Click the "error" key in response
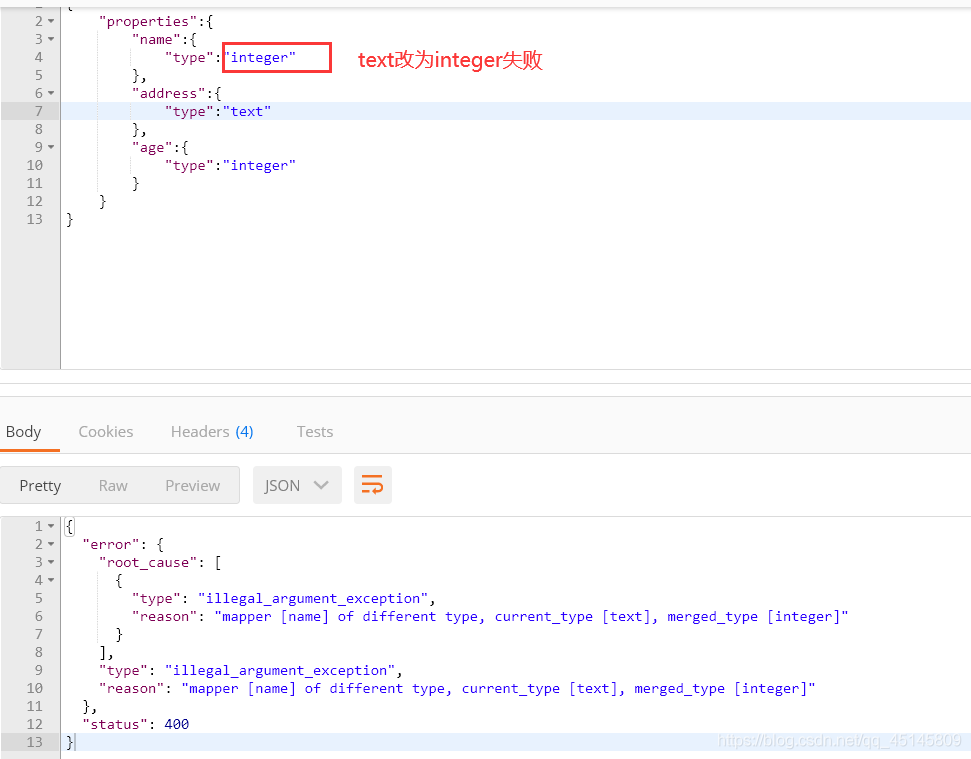Viewport: 971px width, 759px height. 111,544
